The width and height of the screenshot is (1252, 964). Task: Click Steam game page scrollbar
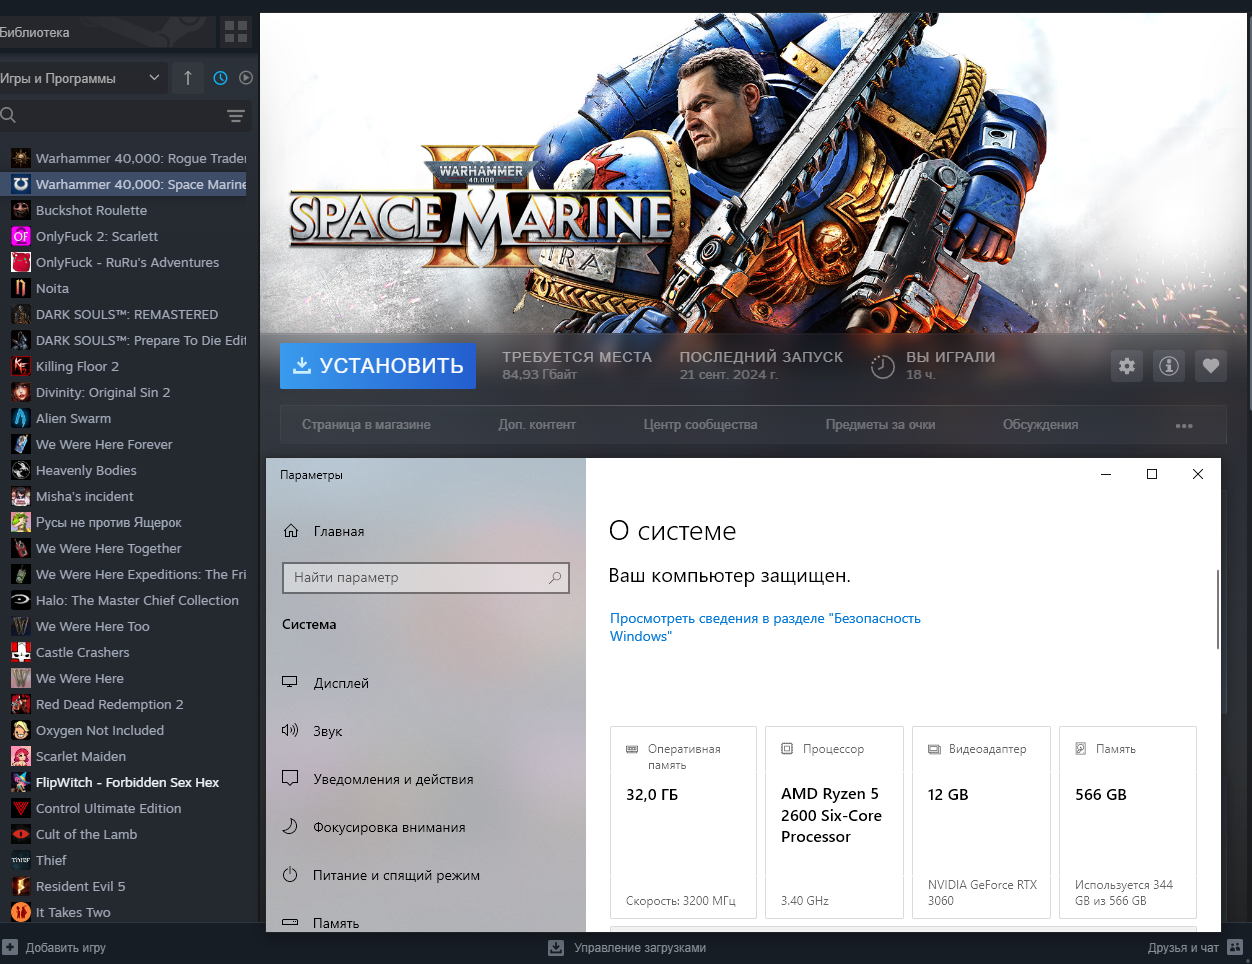coord(1249,210)
